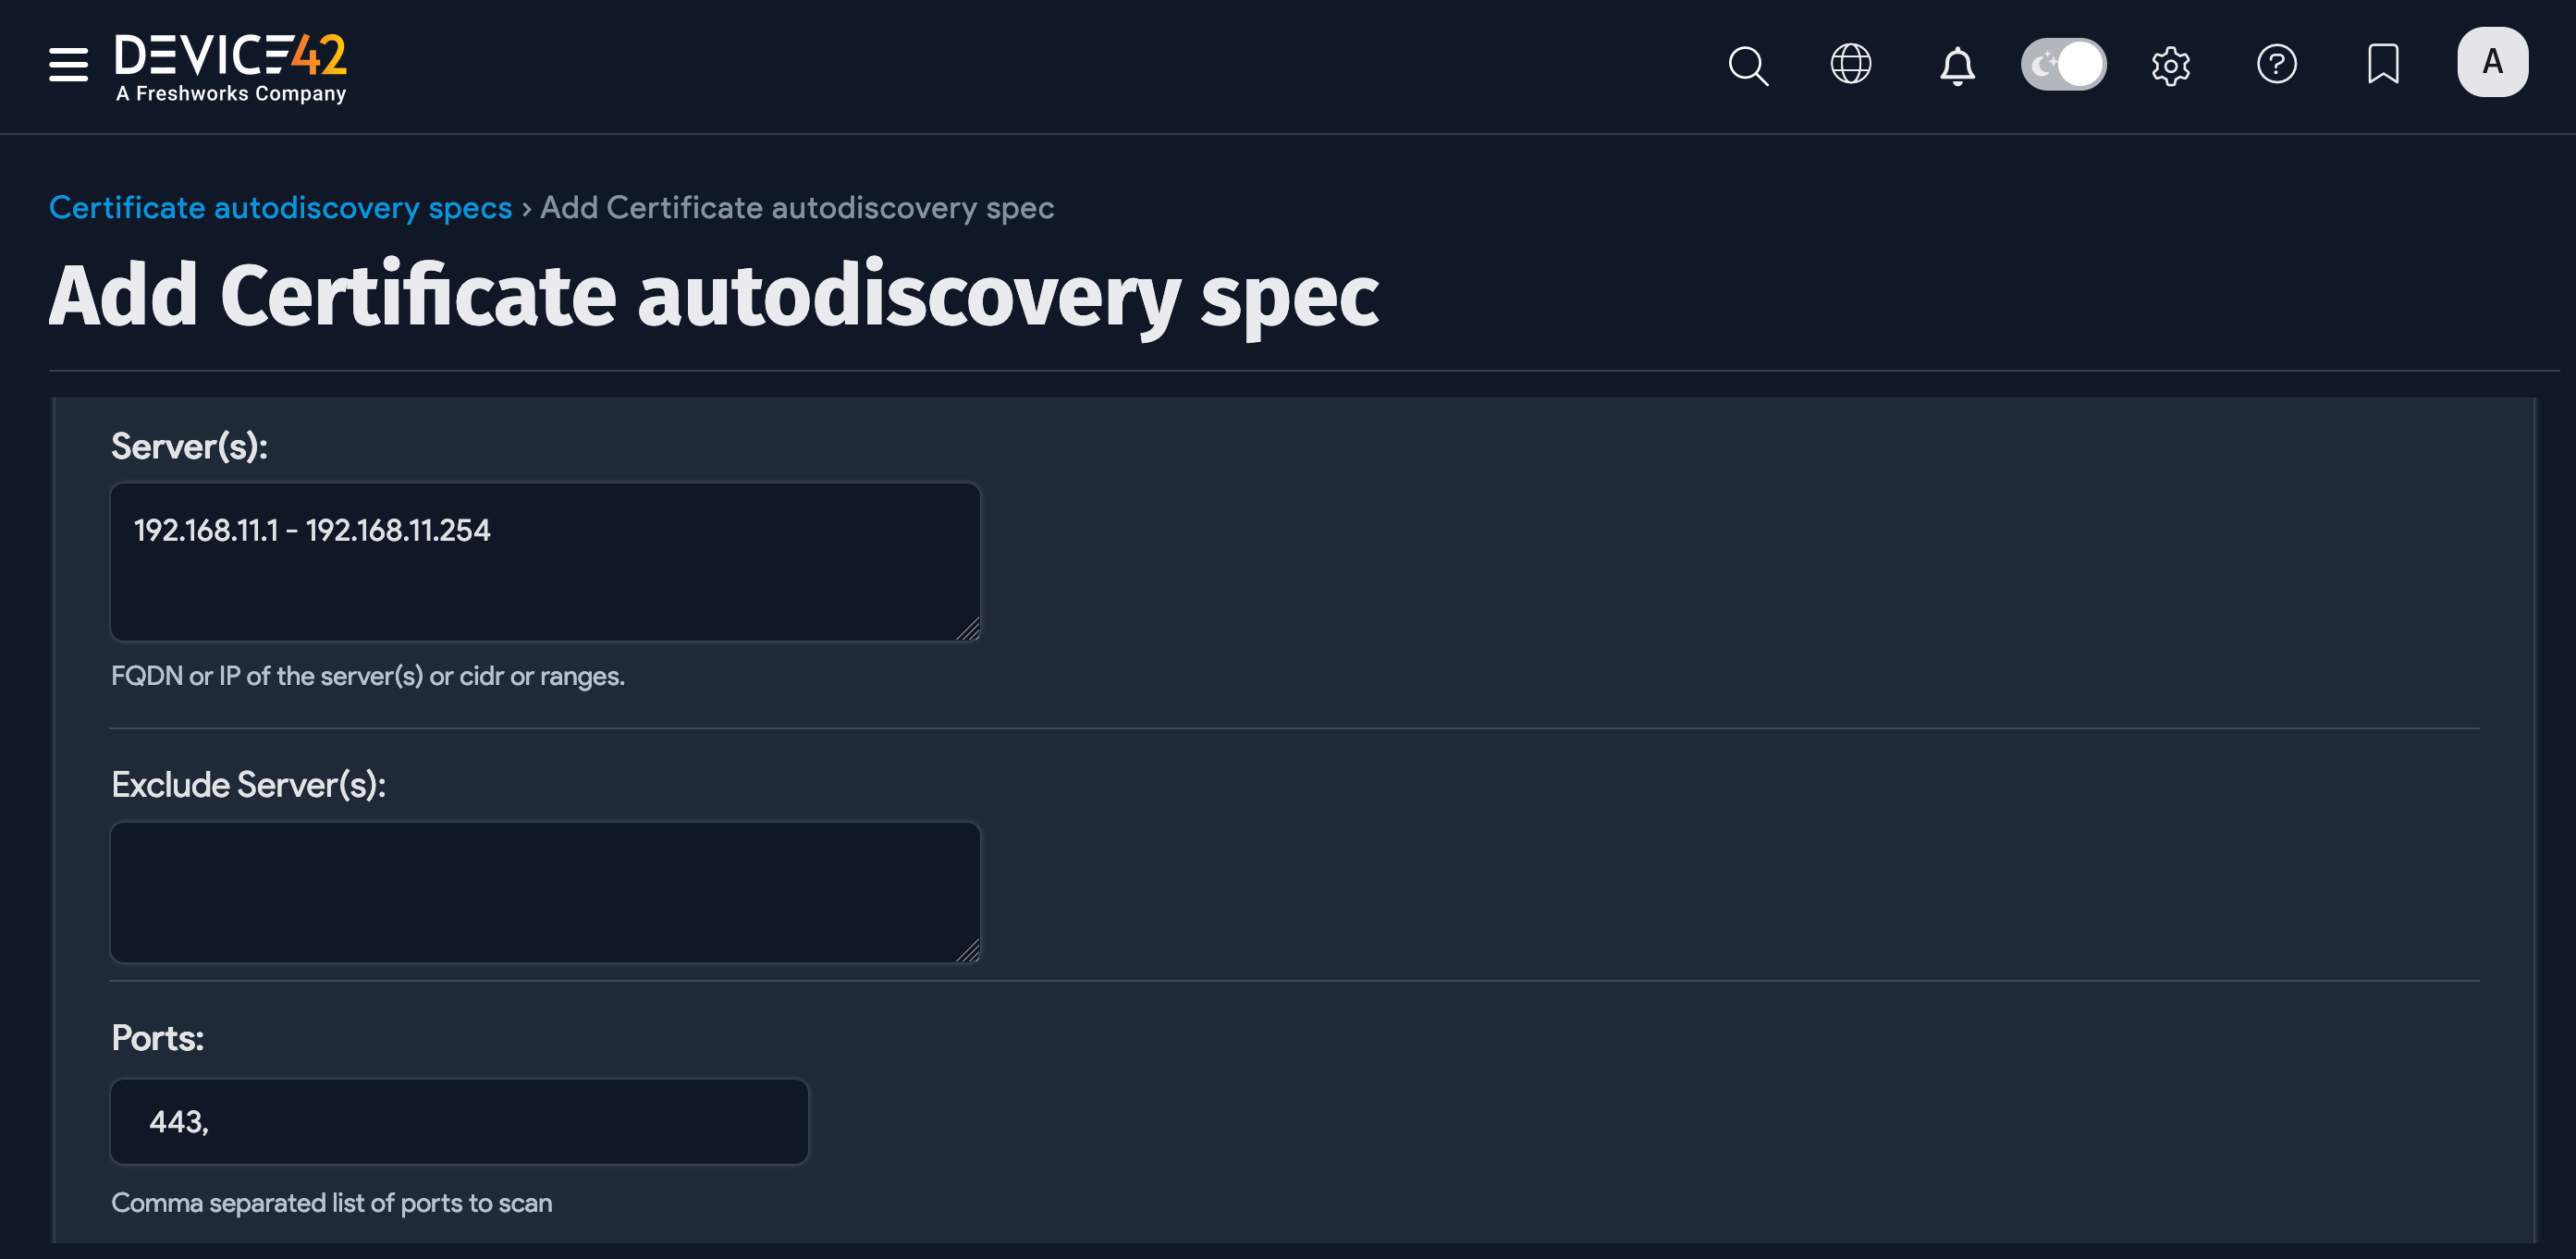Select the breadcrumb navigation trail
This screenshot has height=1259, width=2576.
pyautogui.click(x=550, y=207)
